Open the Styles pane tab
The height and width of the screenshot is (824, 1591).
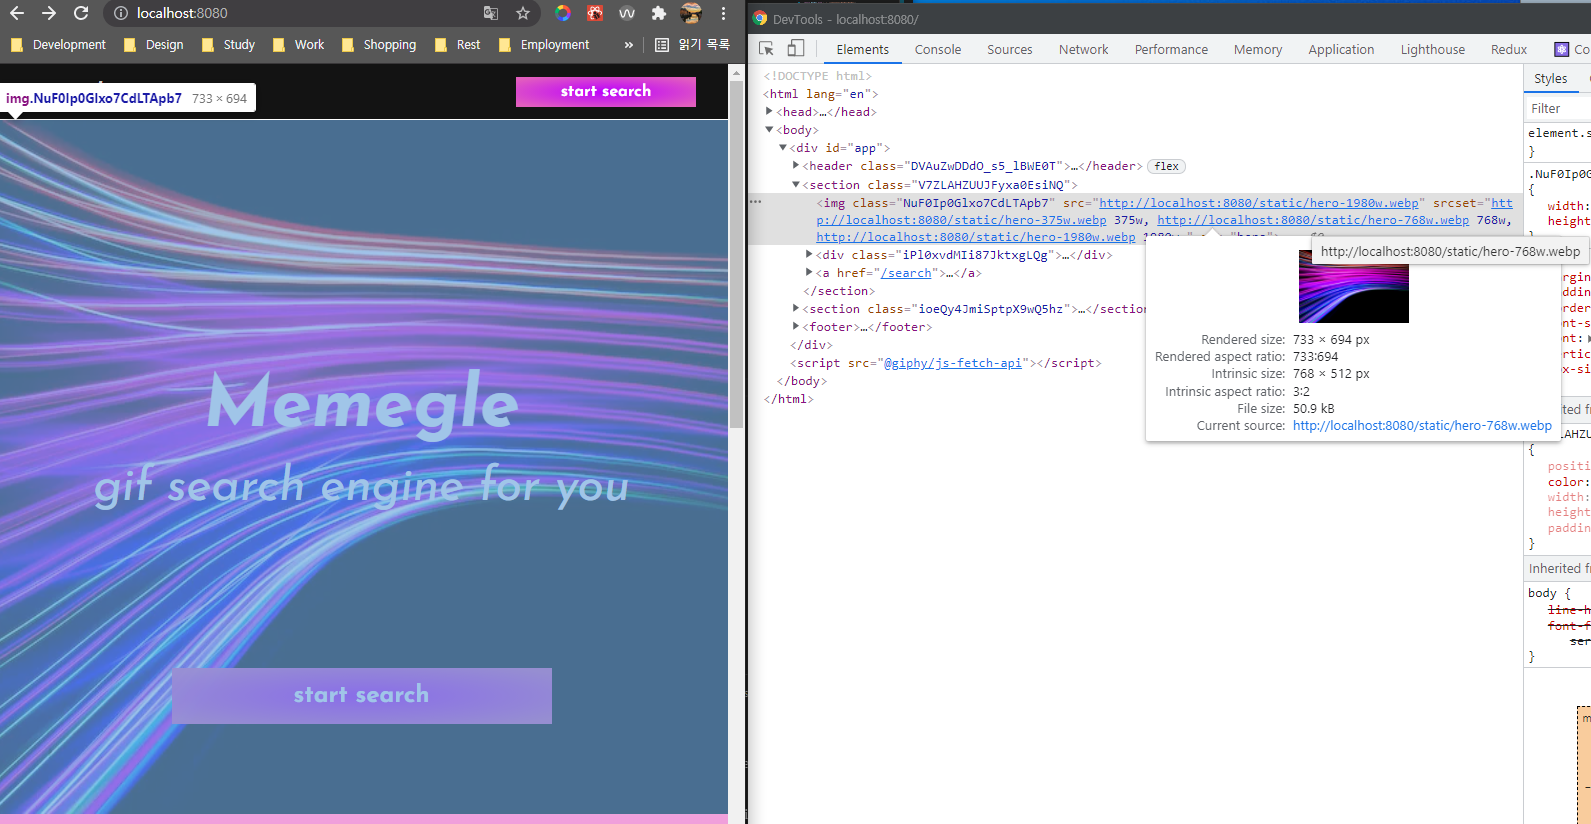click(x=1550, y=78)
